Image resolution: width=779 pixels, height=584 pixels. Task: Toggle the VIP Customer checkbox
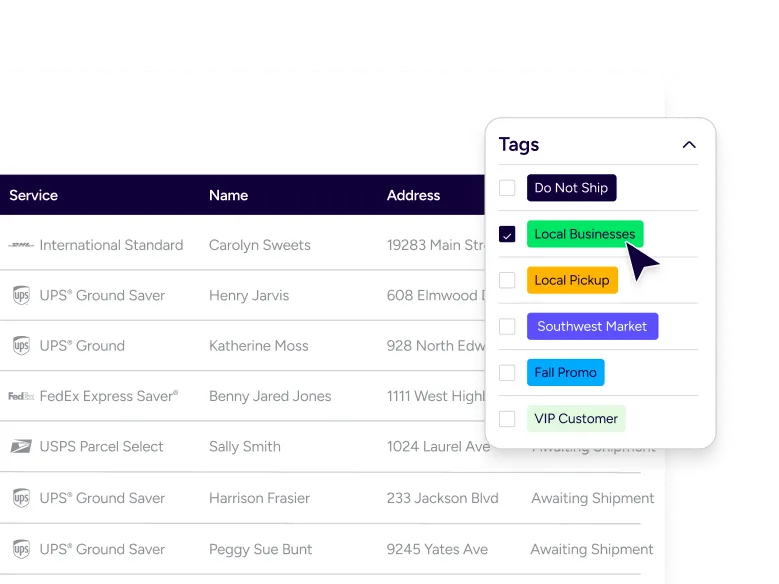pyautogui.click(x=507, y=419)
